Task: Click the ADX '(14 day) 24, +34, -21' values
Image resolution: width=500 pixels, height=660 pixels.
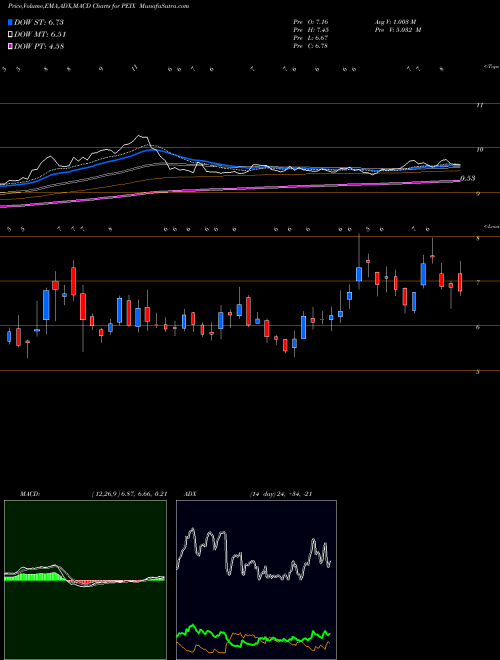Action: [x=281, y=494]
